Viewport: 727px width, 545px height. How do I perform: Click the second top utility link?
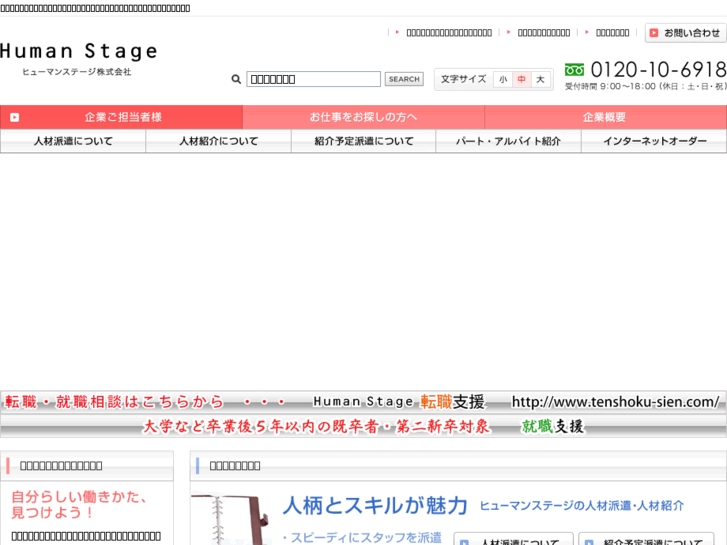pyautogui.click(x=544, y=33)
